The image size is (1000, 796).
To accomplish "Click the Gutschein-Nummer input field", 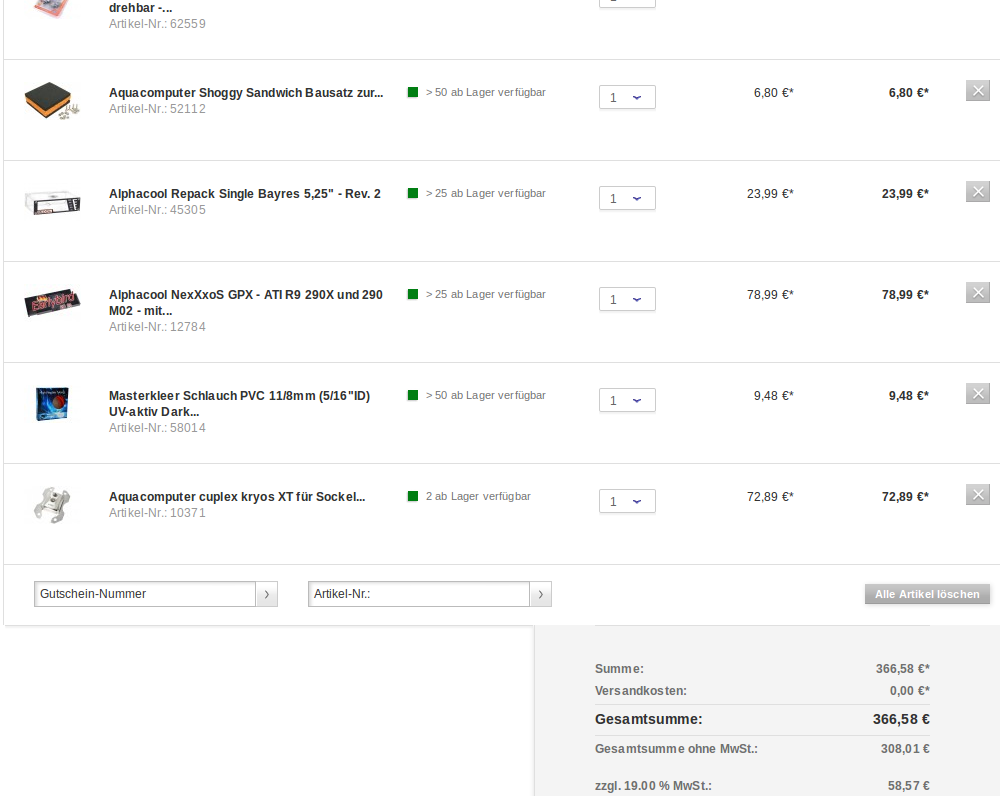I will [x=145, y=594].
